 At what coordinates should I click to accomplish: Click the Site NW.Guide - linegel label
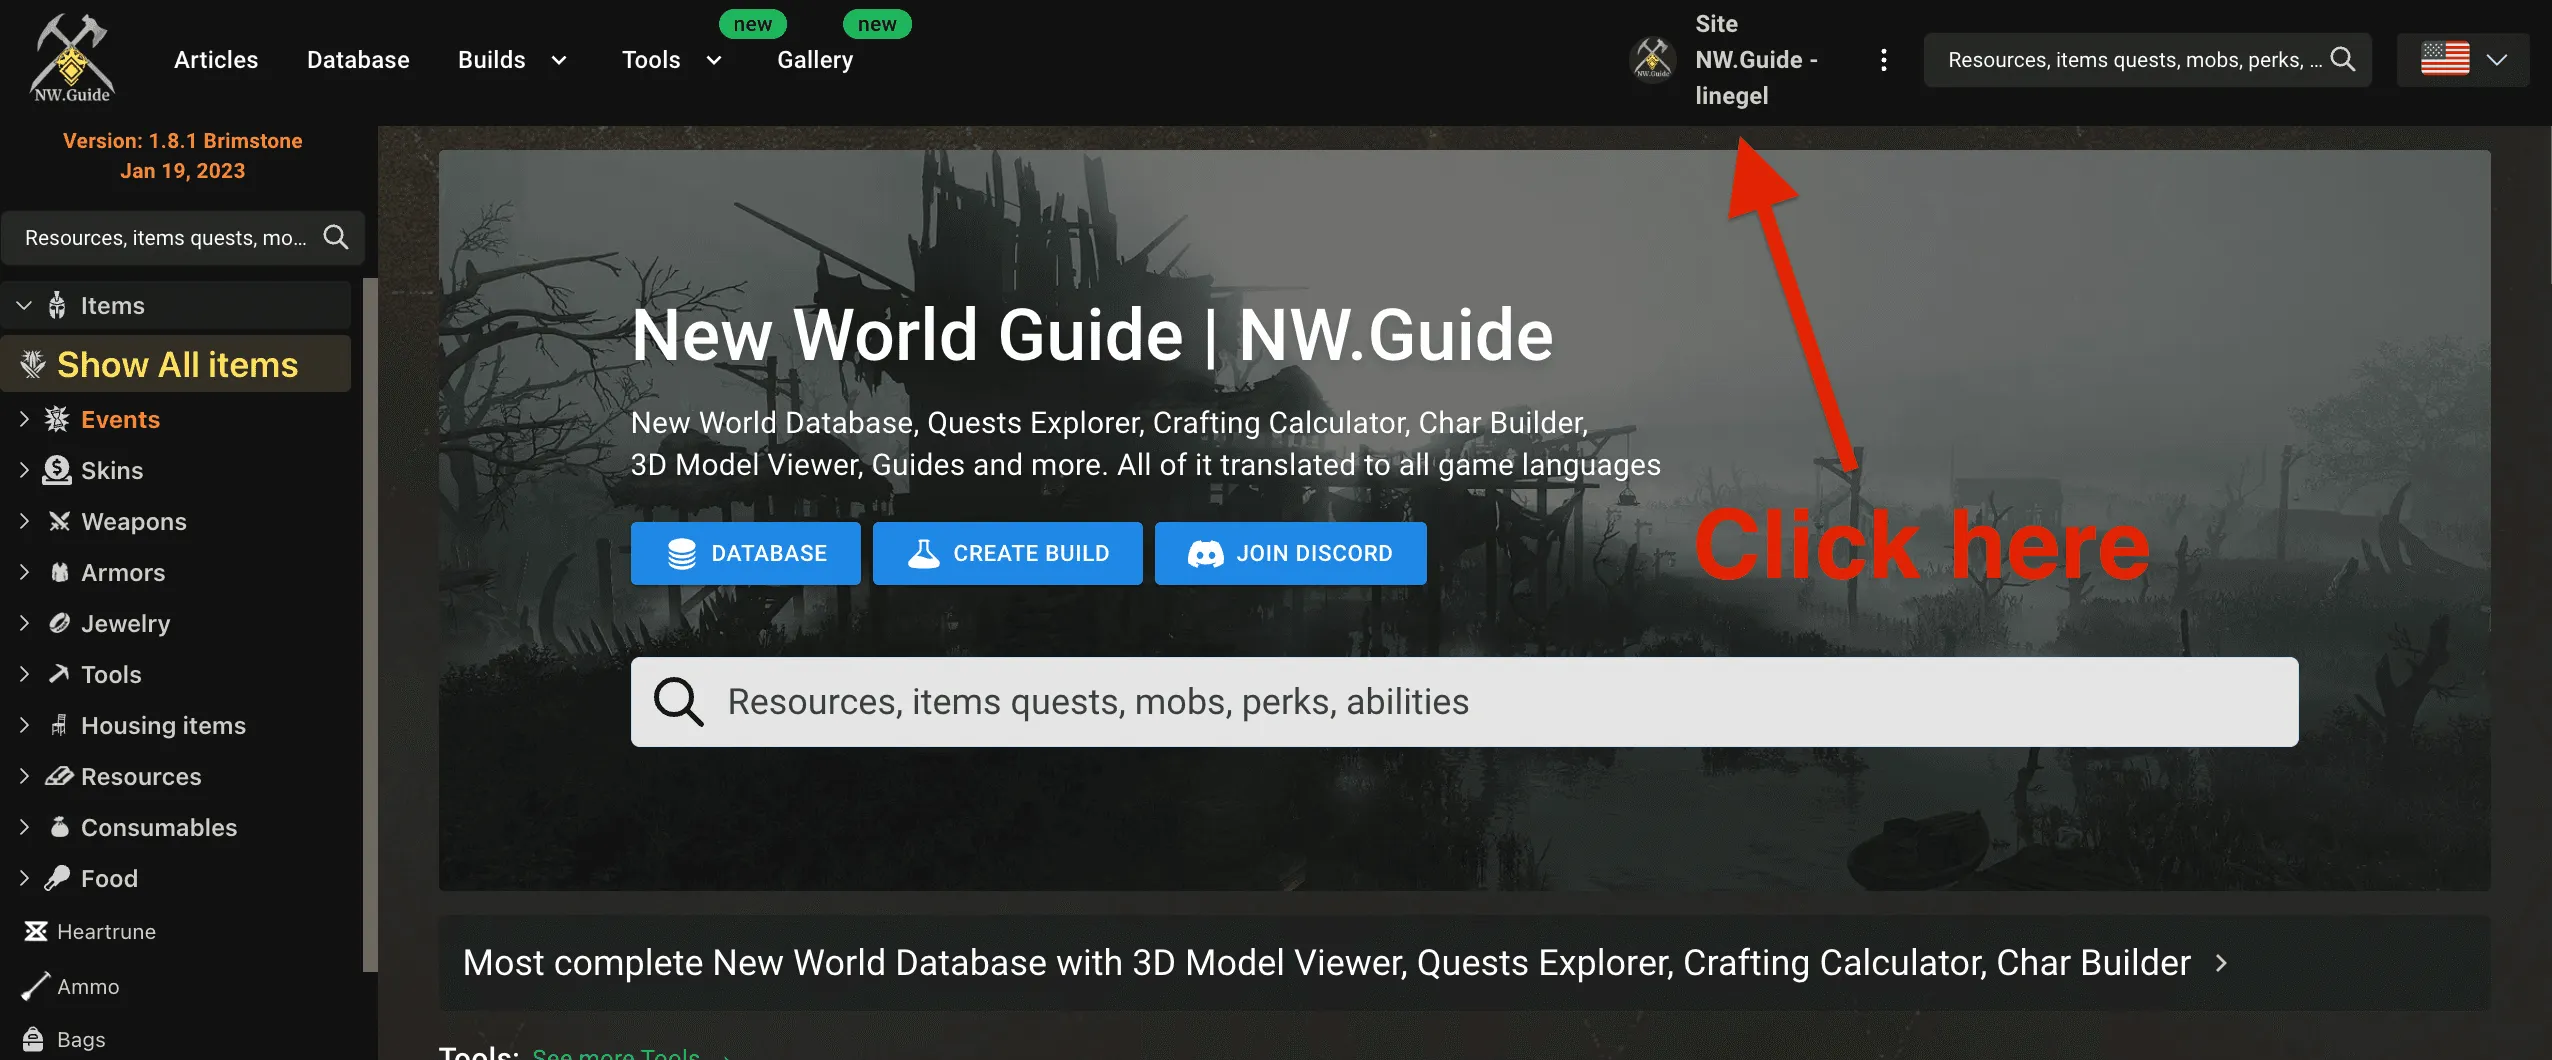tap(1756, 60)
